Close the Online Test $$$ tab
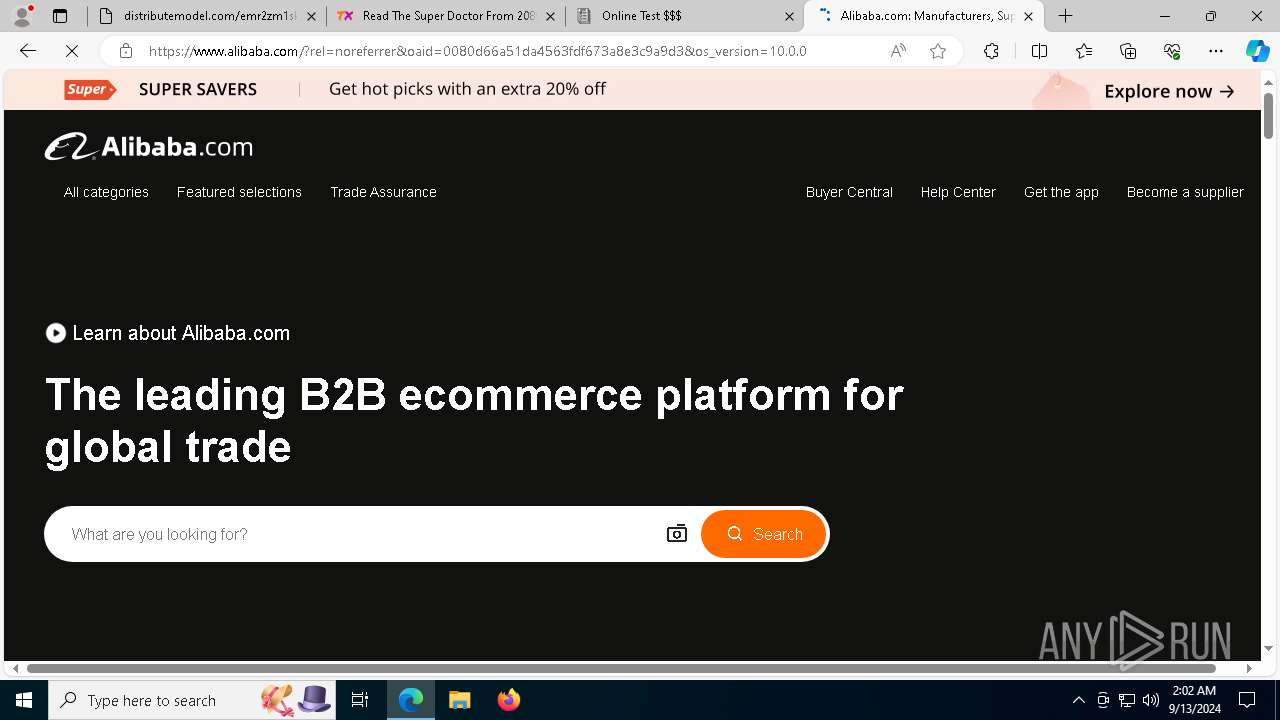 pos(789,16)
